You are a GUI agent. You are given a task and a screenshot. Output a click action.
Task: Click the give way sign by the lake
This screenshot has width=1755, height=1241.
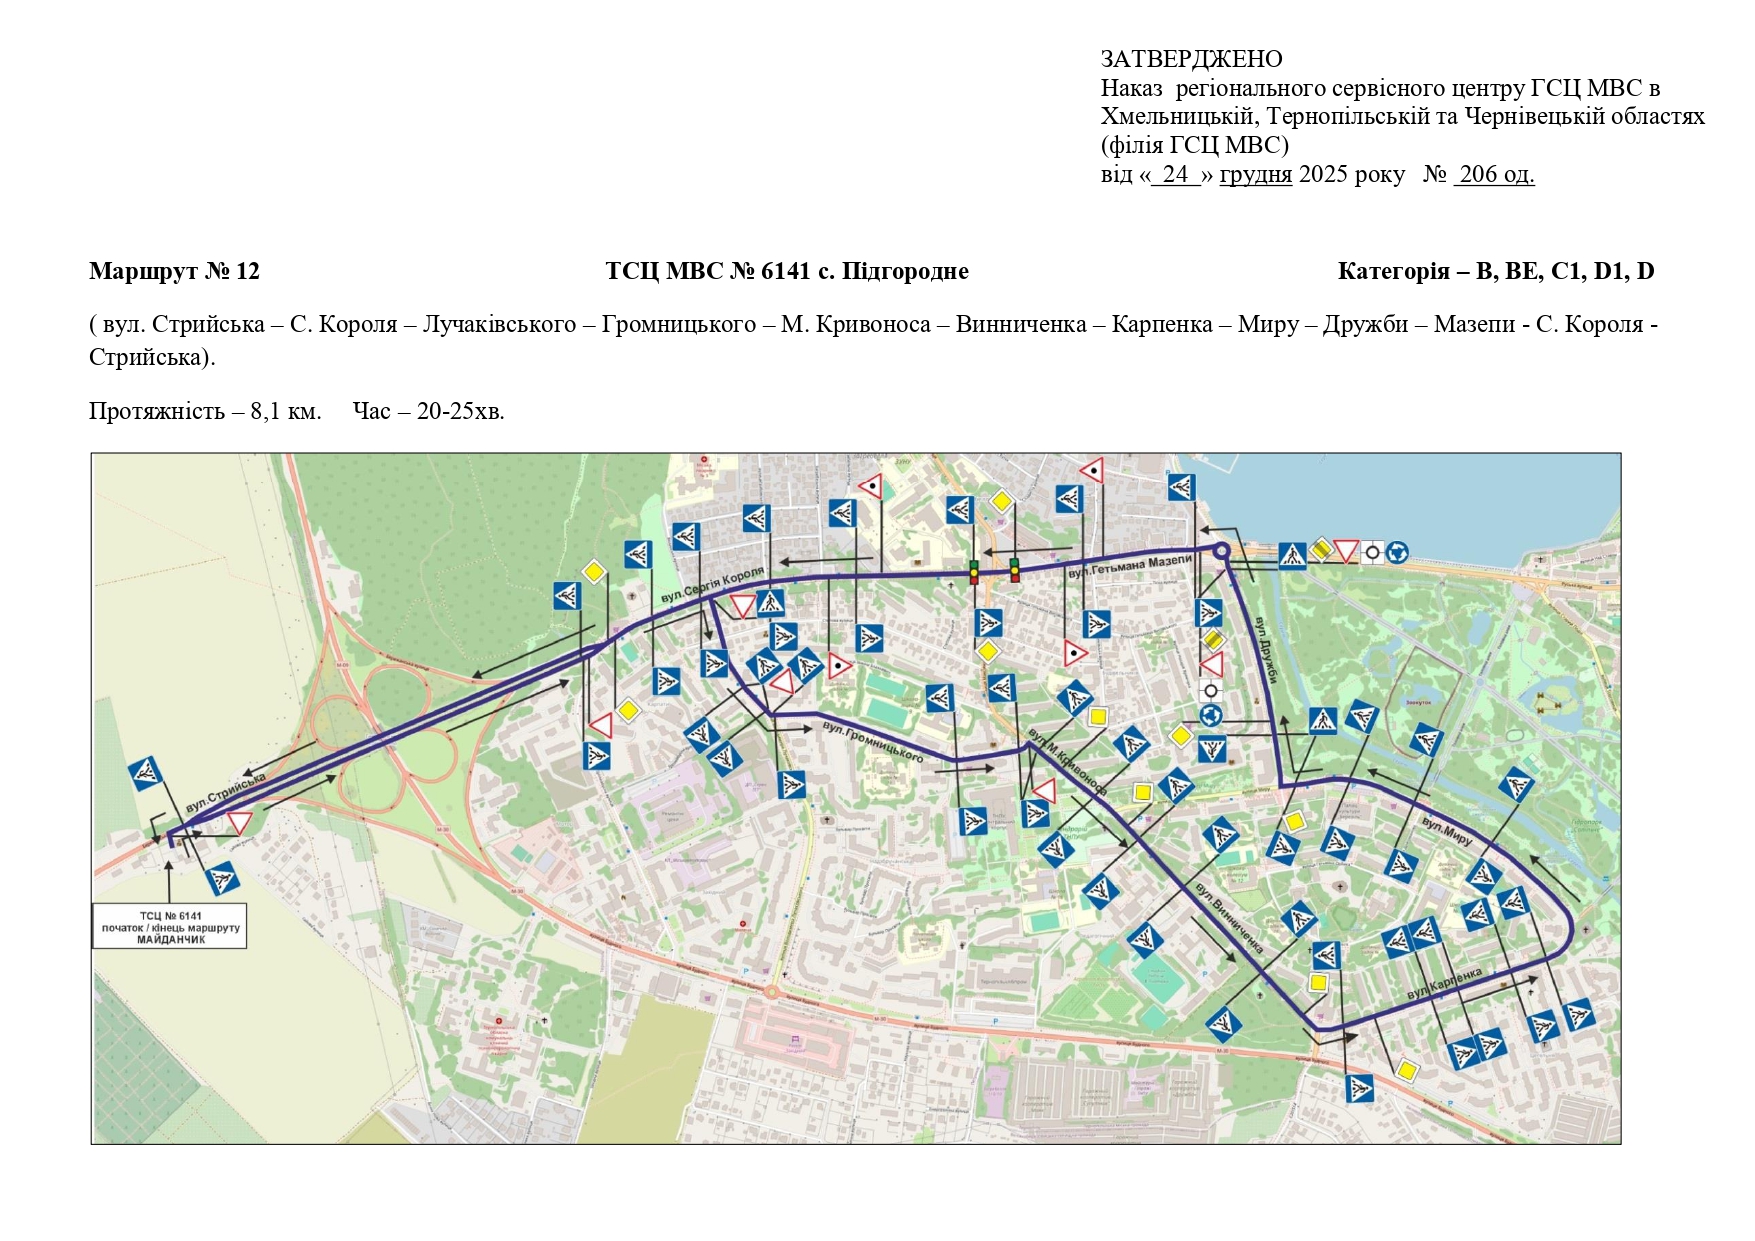[x=1347, y=551]
